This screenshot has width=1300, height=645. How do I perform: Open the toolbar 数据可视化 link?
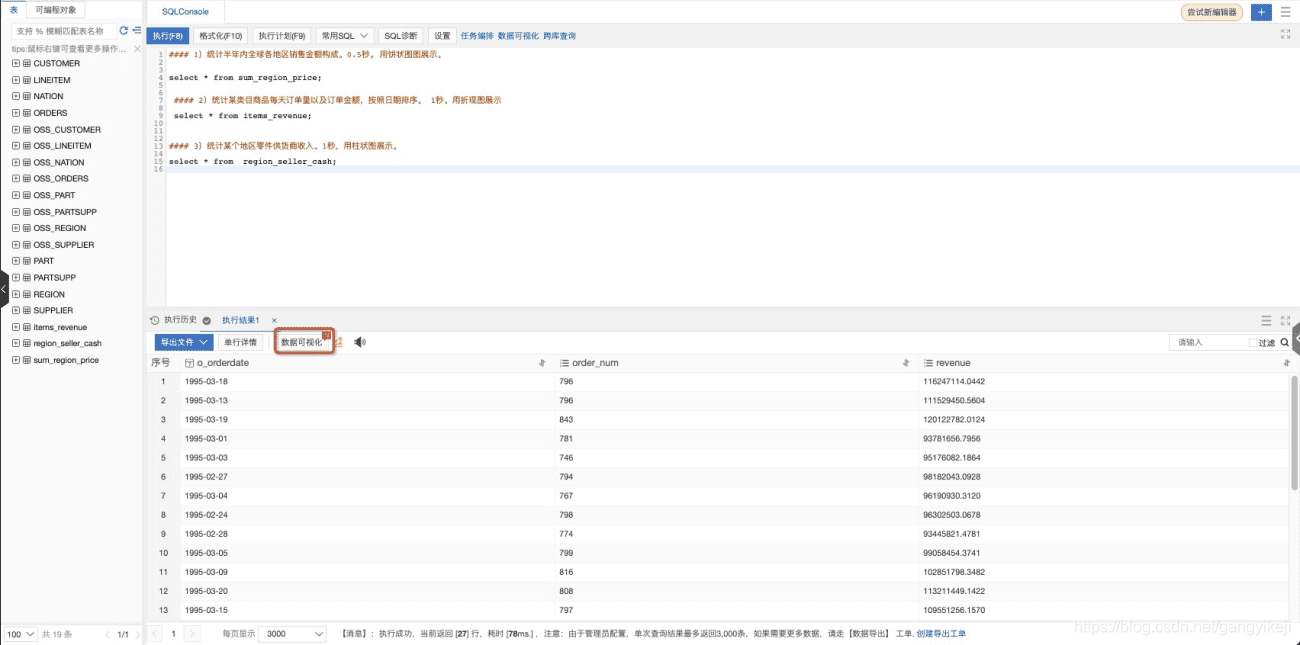(x=518, y=35)
